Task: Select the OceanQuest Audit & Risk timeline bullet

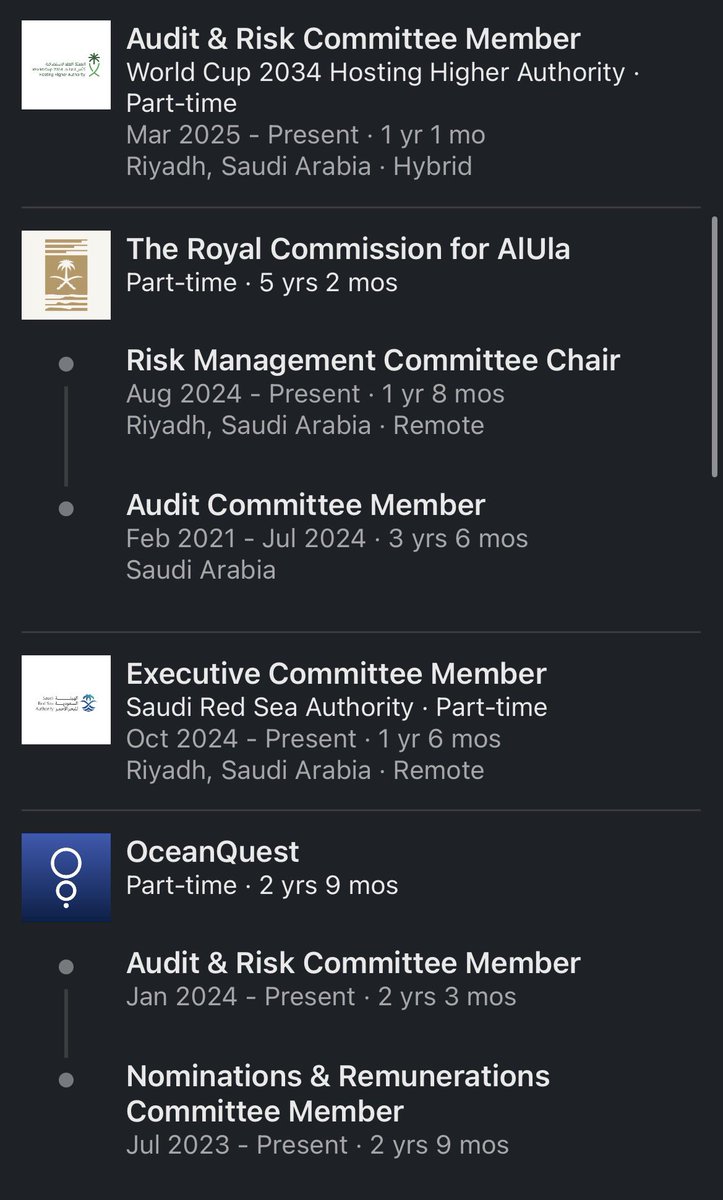Action: (66, 967)
